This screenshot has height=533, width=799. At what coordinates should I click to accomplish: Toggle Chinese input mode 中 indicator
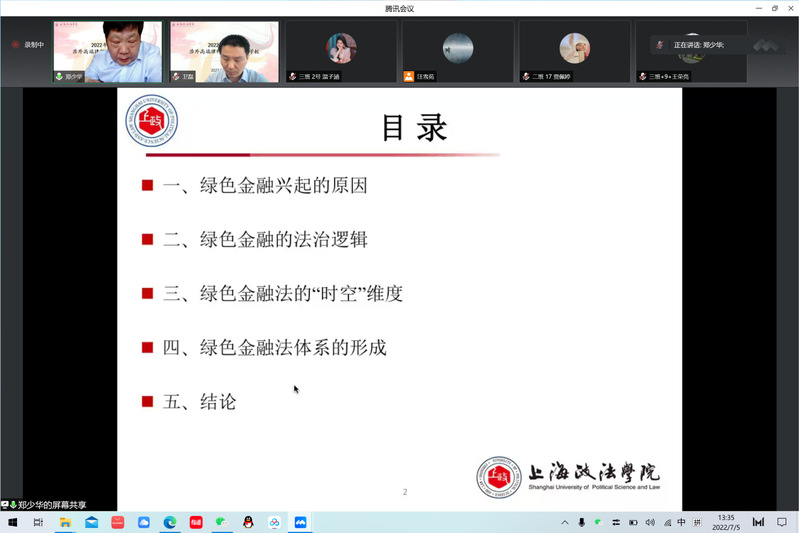pyautogui.click(x=681, y=522)
